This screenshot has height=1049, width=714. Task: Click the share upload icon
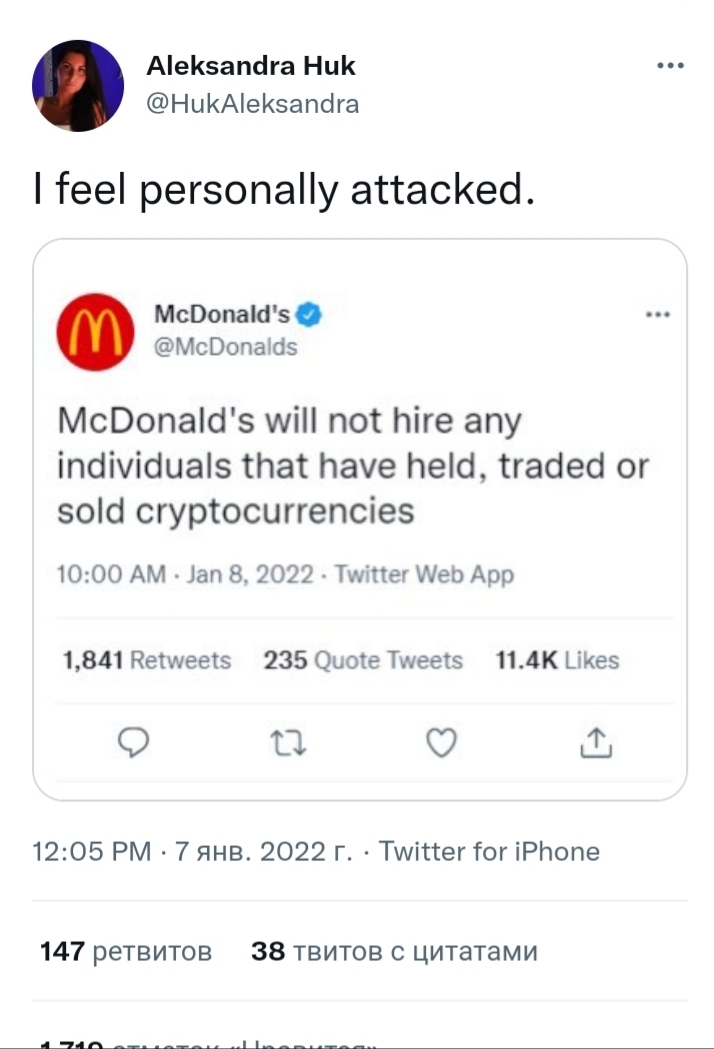point(596,742)
